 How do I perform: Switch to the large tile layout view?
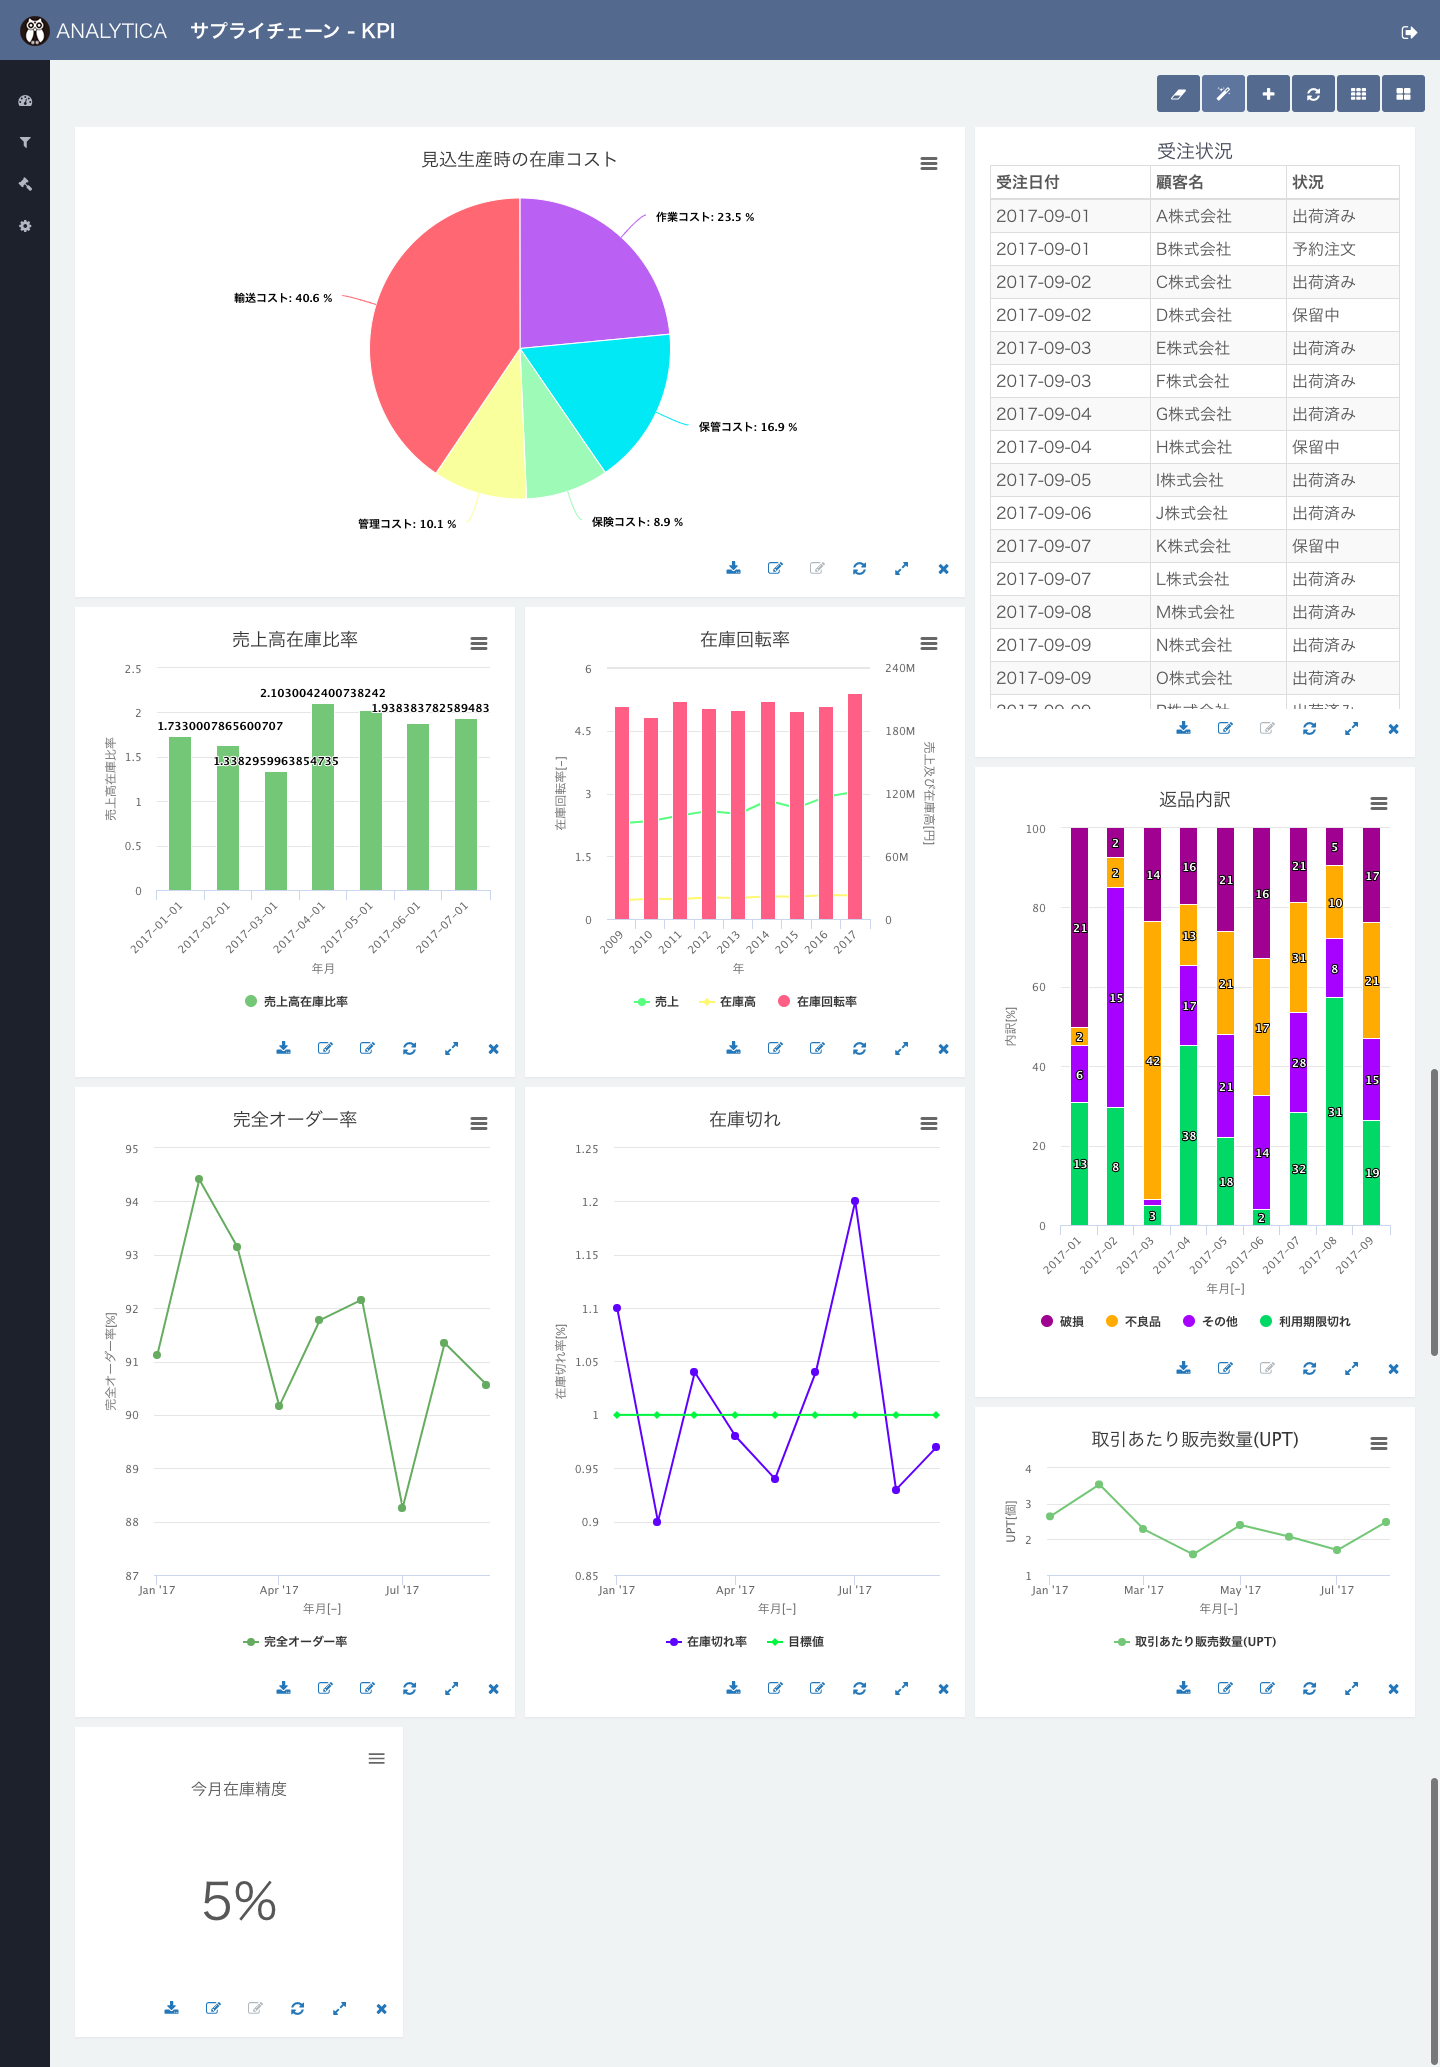pos(1403,94)
